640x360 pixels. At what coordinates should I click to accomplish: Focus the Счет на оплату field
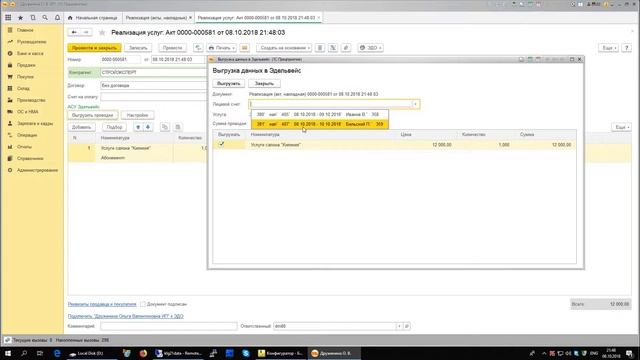(x=154, y=97)
